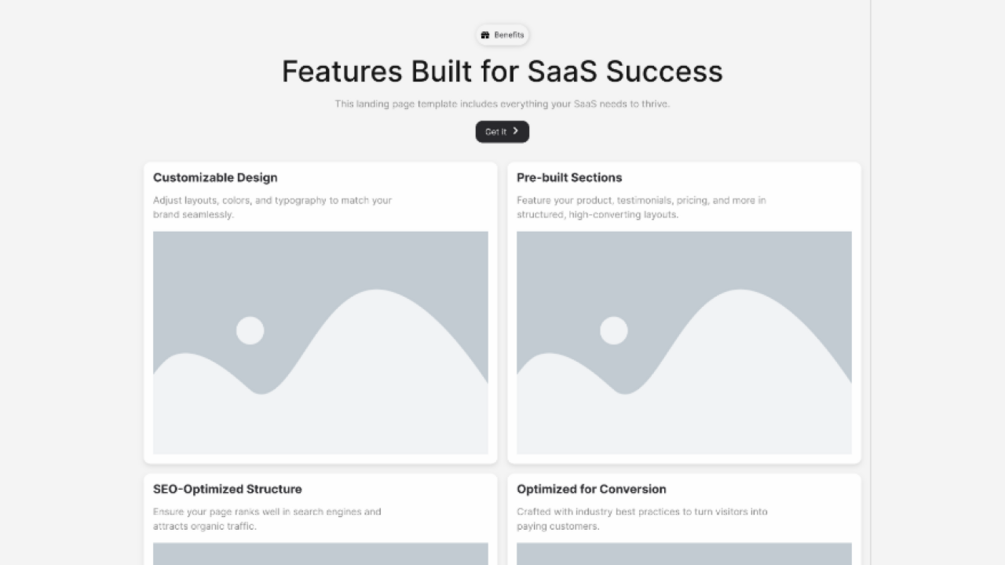Image resolution: width=1005 pixels, height=565 pixels.
Task: Click the sun circle in the Pre-built Sections image
Action: coord(613,330)
